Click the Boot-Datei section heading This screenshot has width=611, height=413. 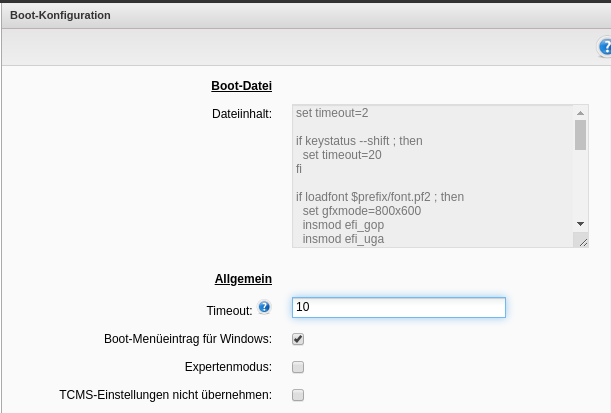241,86
